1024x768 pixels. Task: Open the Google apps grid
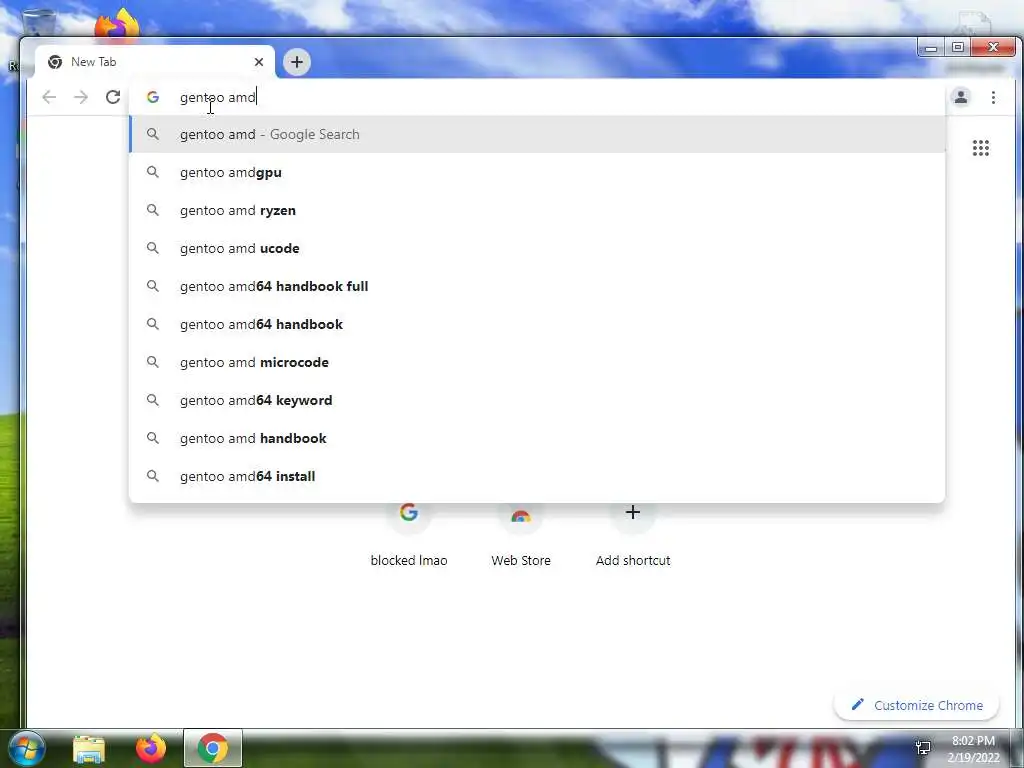[981, 148]
